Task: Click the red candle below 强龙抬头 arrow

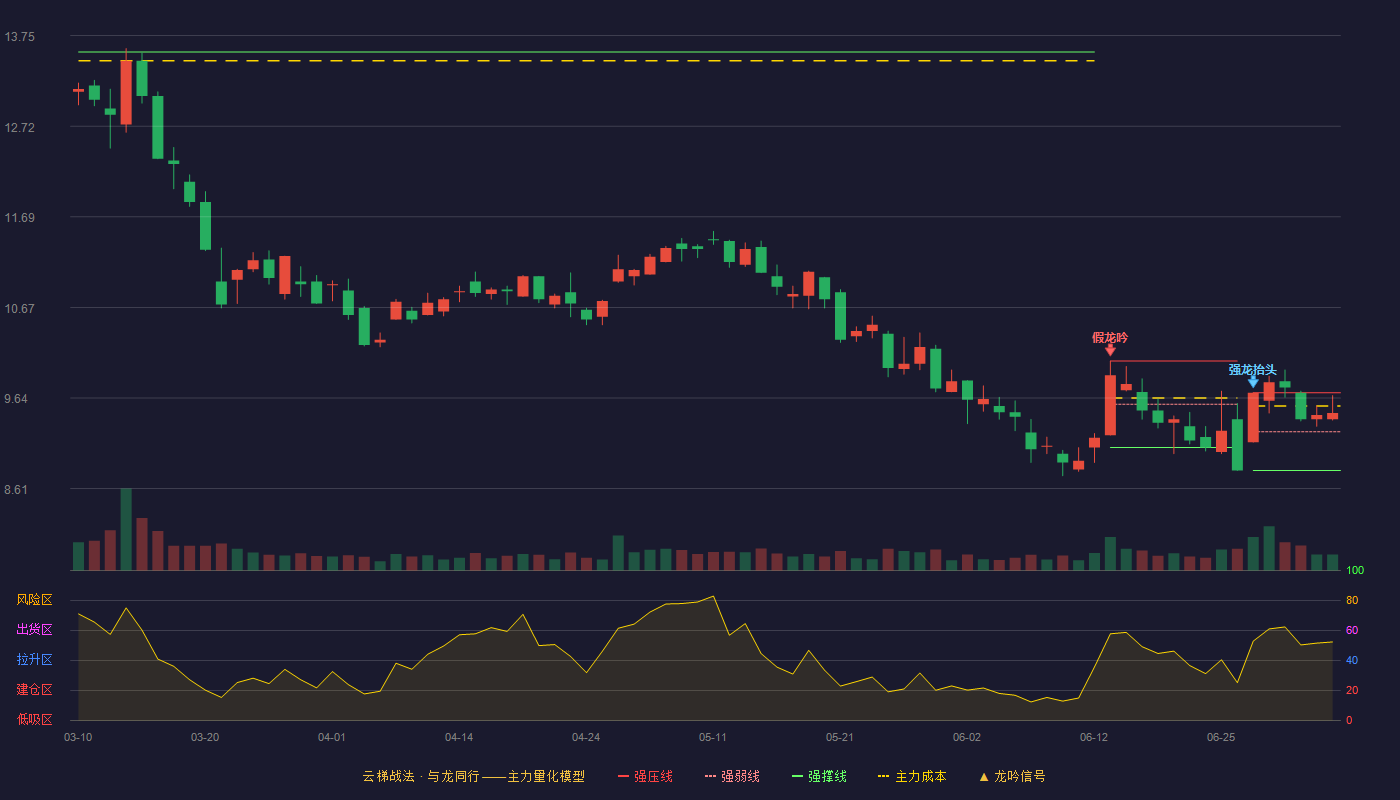Action: (x=1253, y=417)
